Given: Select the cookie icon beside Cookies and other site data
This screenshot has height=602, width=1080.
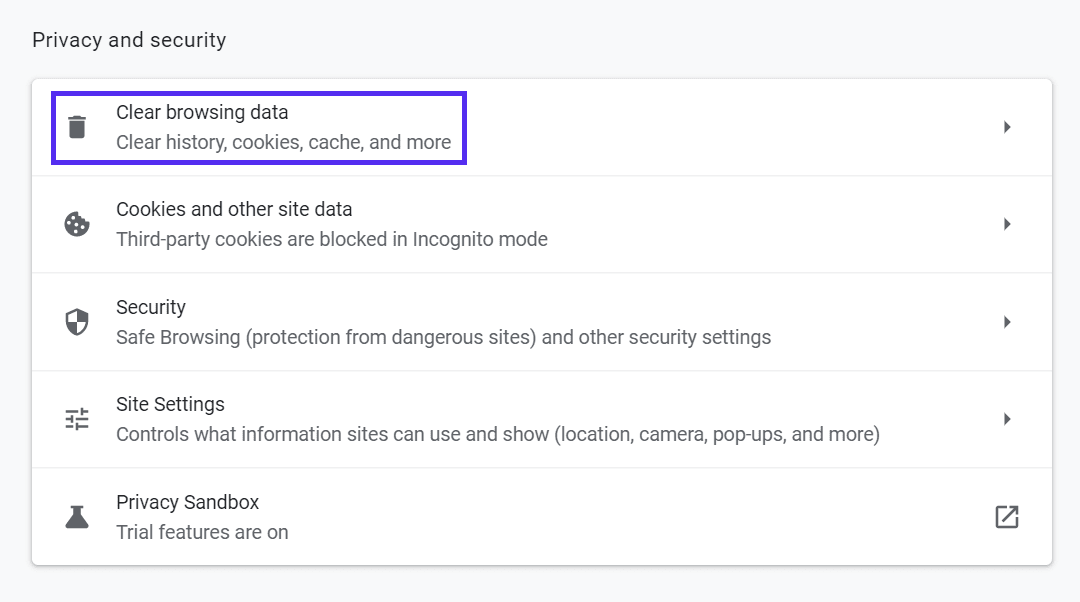Looking at the screenshot, I should (x=77, y=223).
